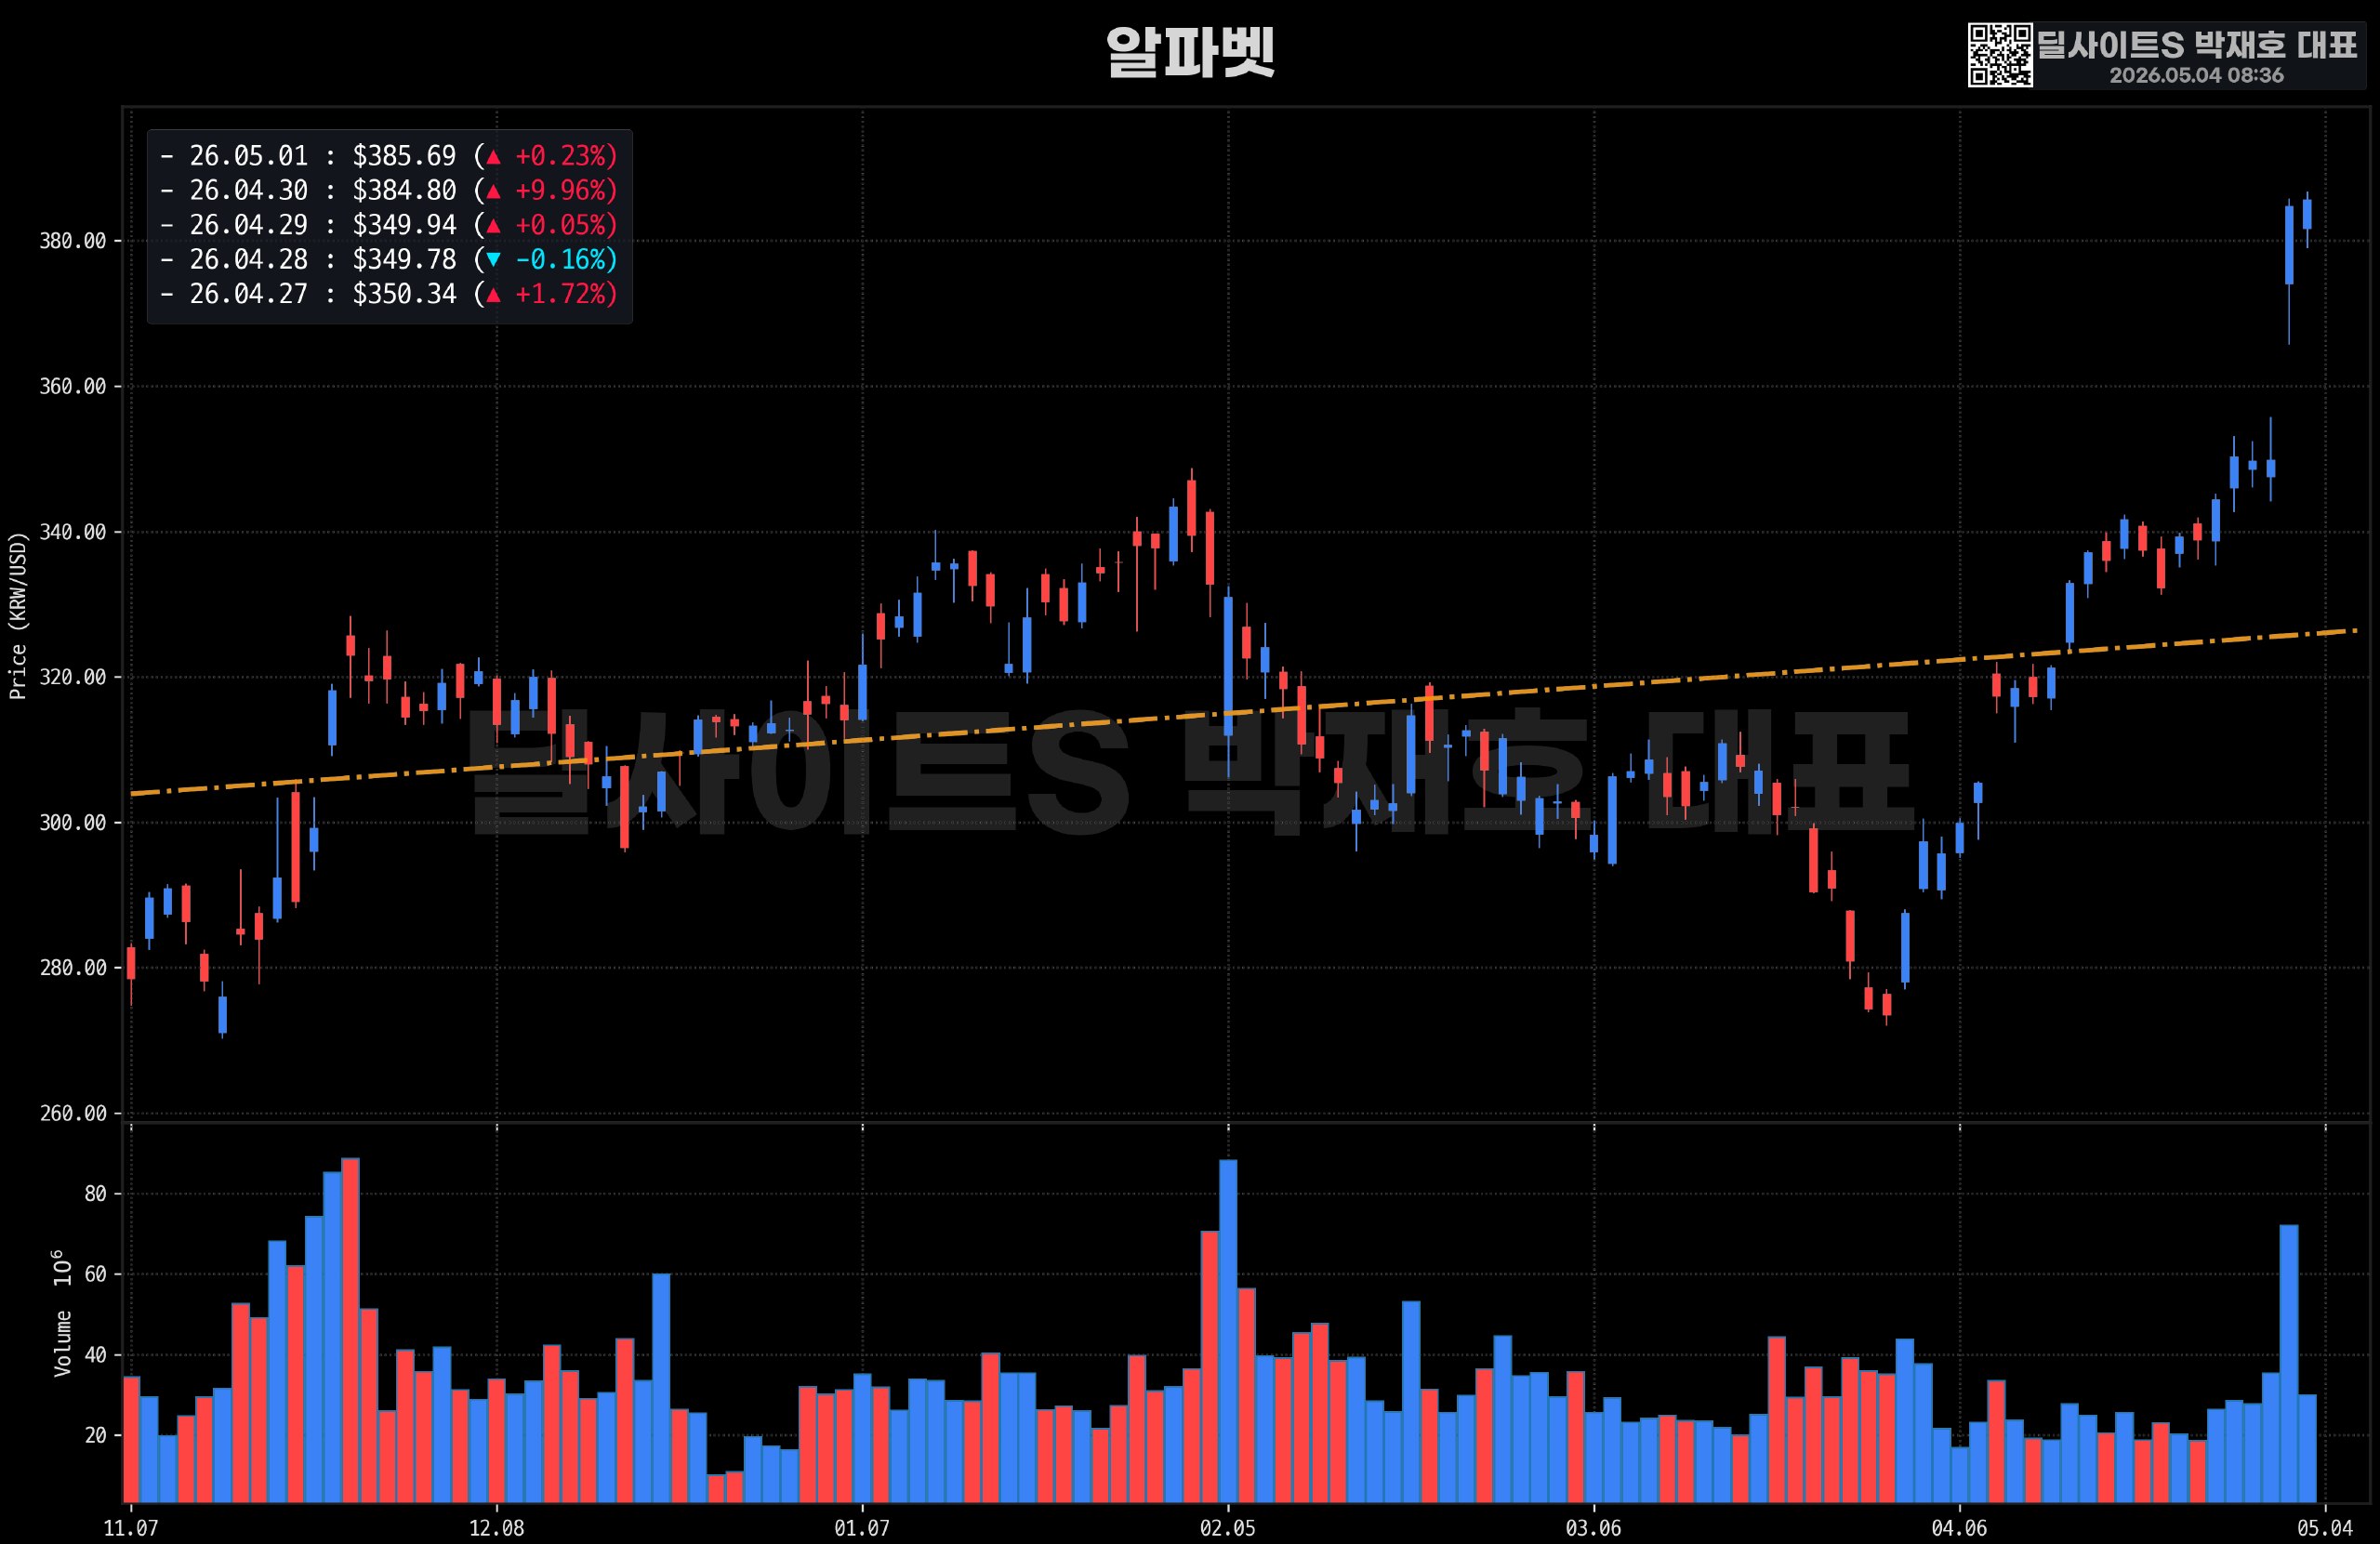Click the 260.00 price axis label
The image size is (2380, 1544).
point(72,1113)
